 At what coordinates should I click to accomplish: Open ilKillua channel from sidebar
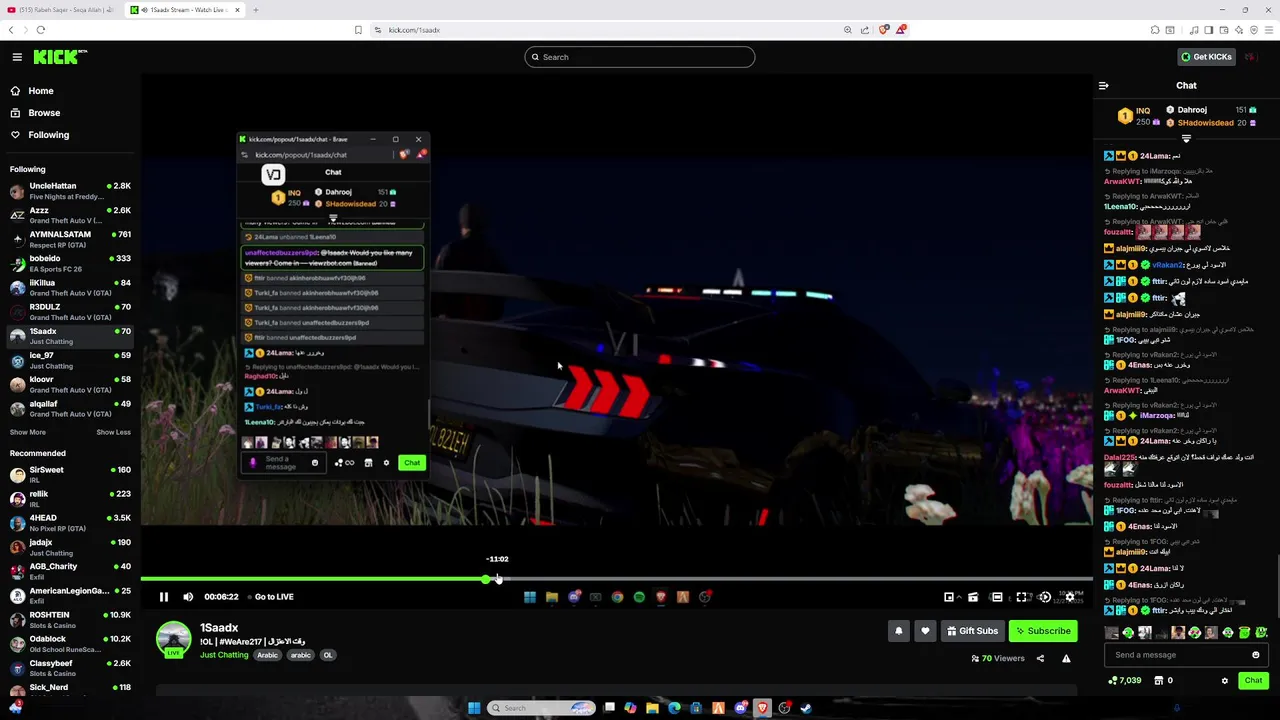click(70, 288)
